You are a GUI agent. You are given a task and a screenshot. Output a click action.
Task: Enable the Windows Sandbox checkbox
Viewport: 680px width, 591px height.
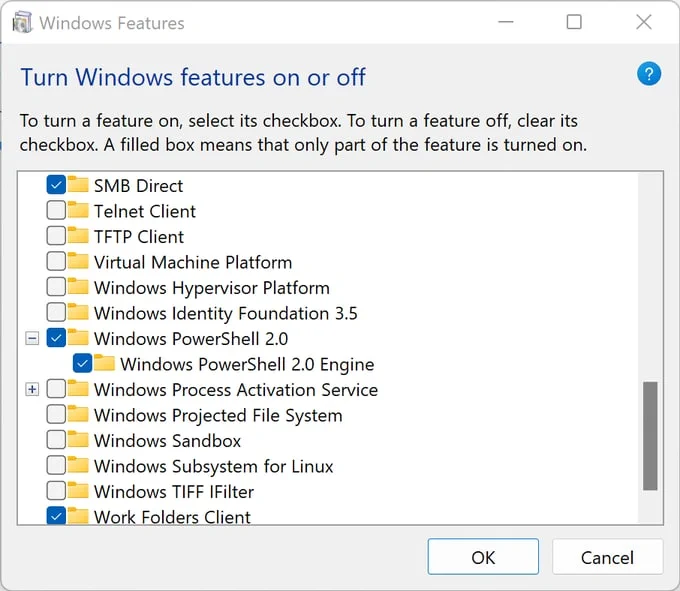pyautogui.click(x=56, y=440)
